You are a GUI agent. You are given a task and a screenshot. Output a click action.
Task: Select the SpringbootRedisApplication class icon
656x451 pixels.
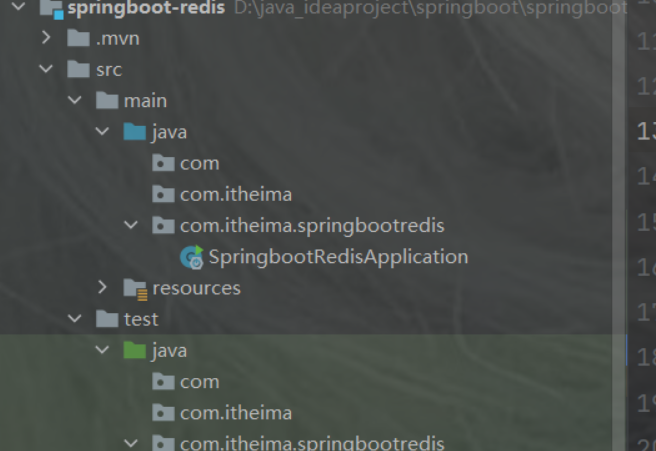(192, 257)
